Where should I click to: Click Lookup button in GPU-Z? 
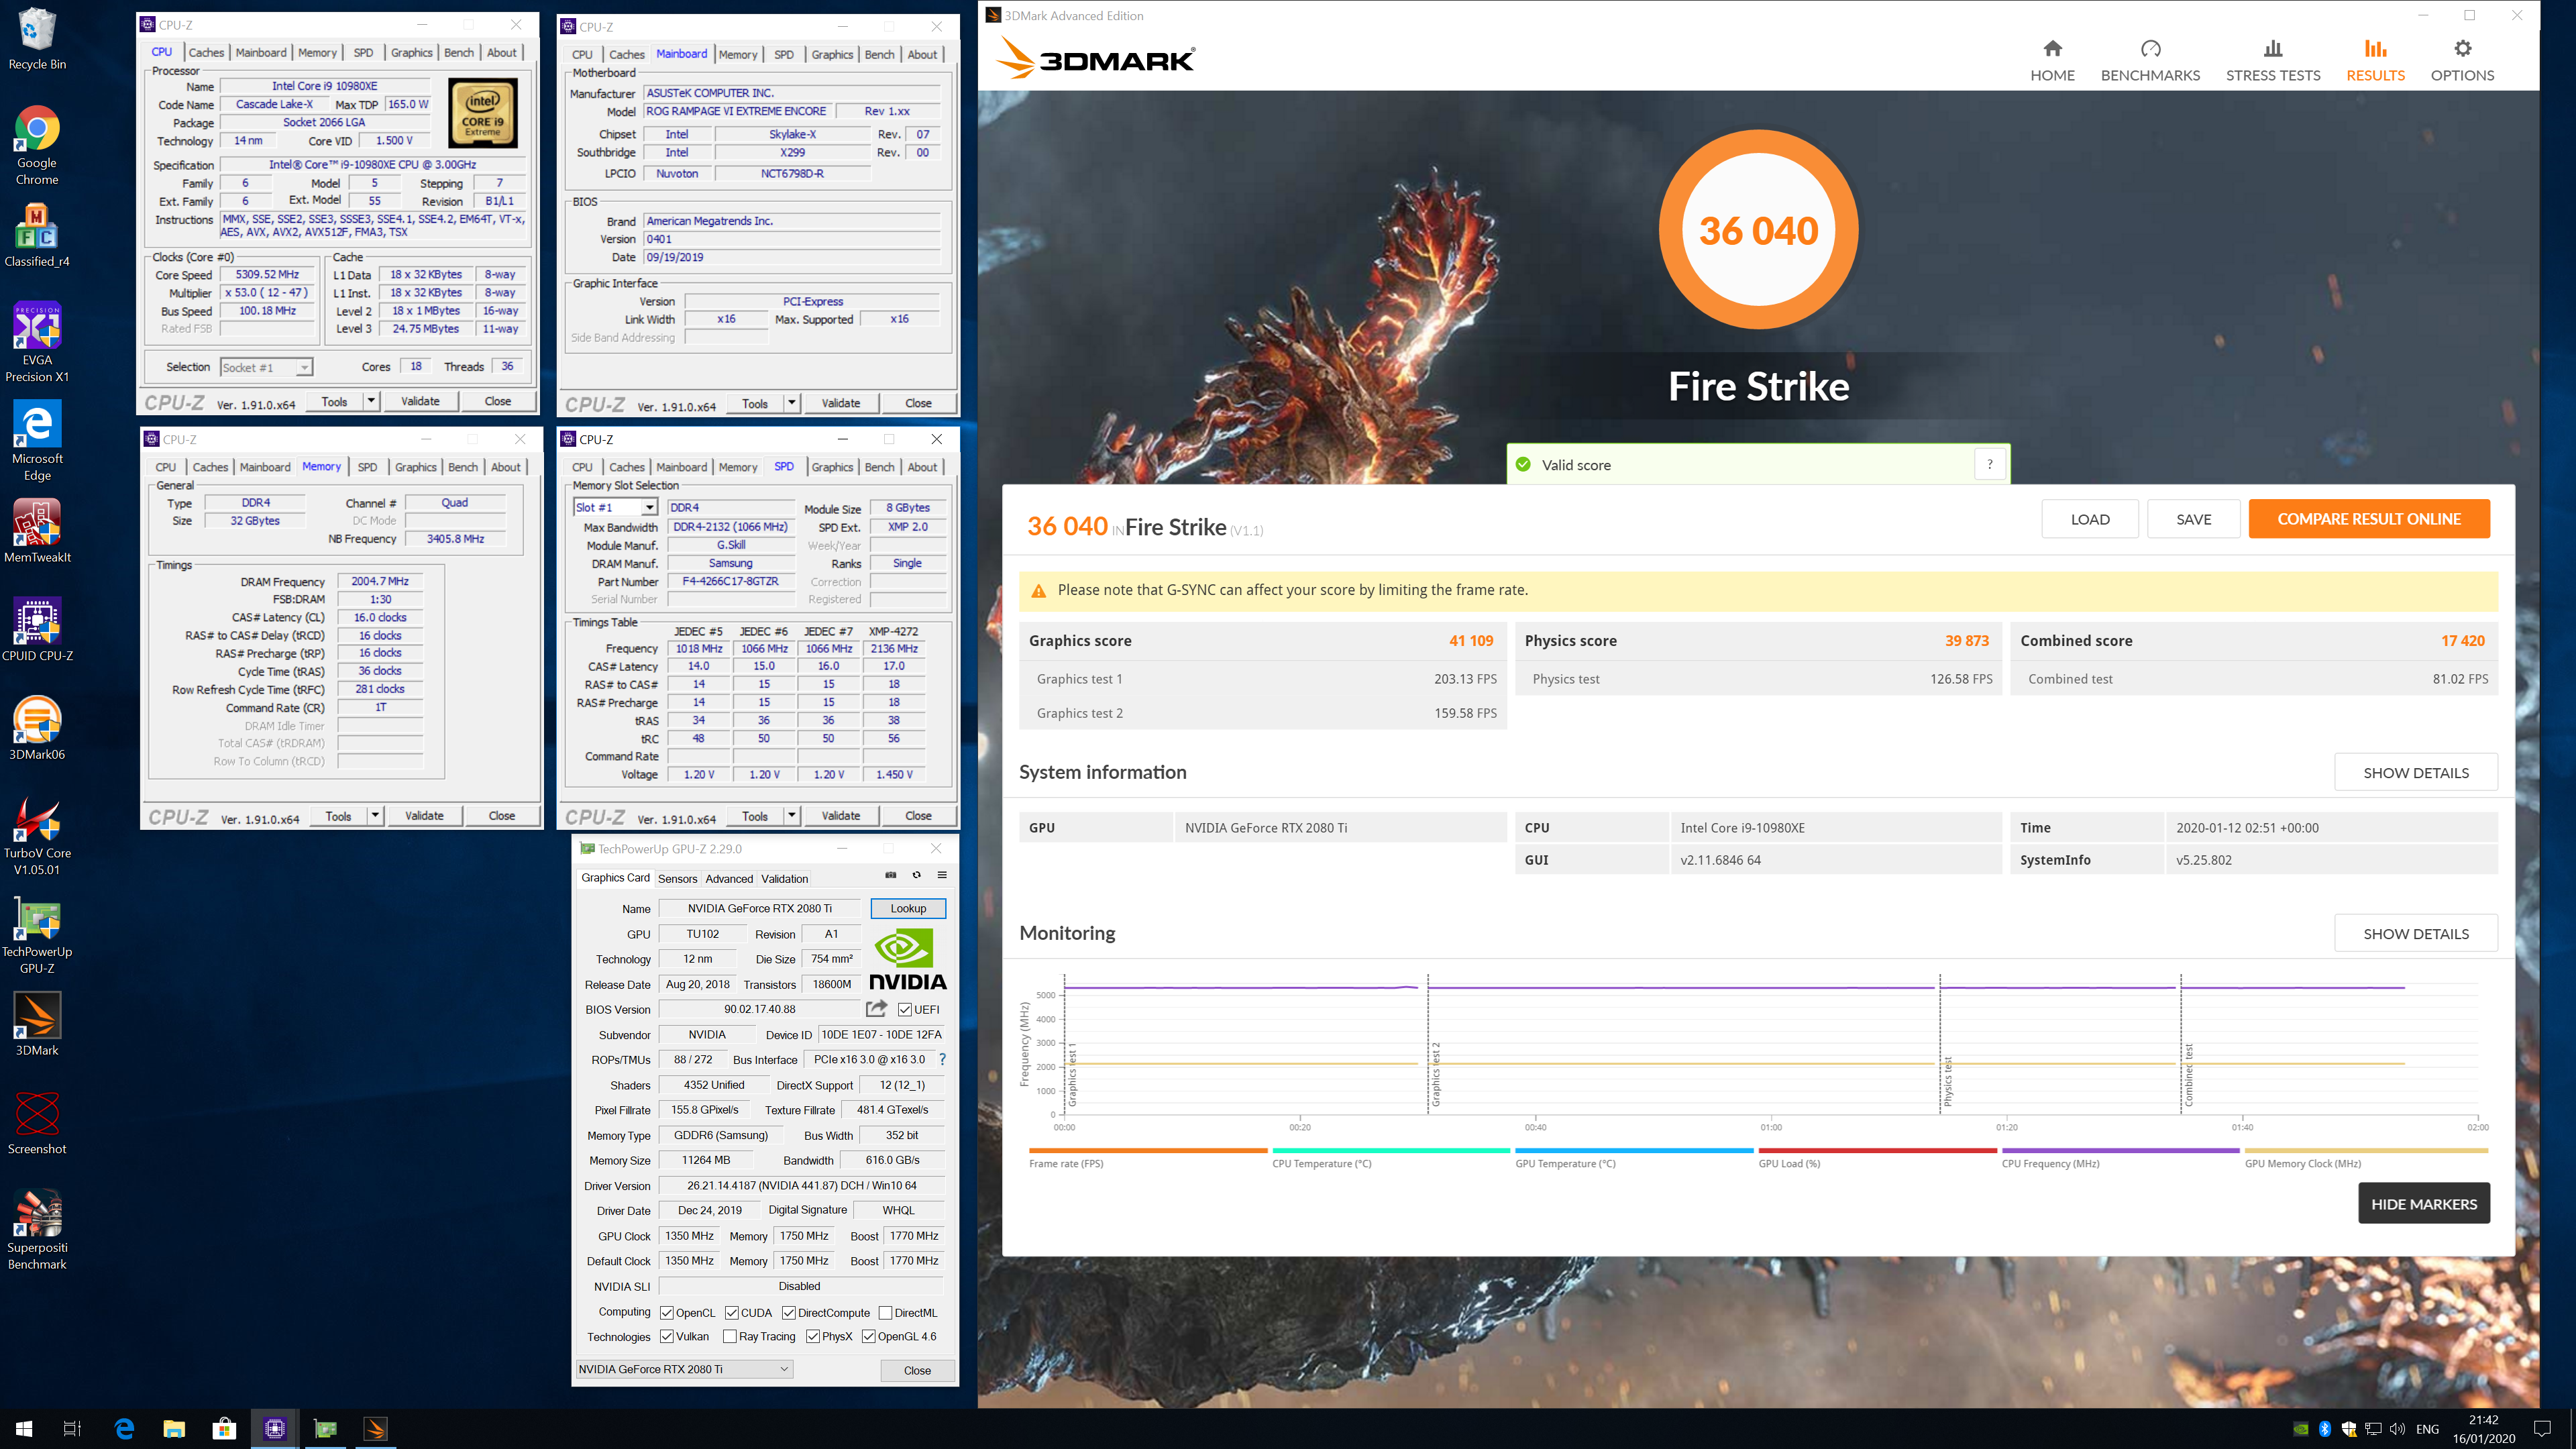(908, 908)
